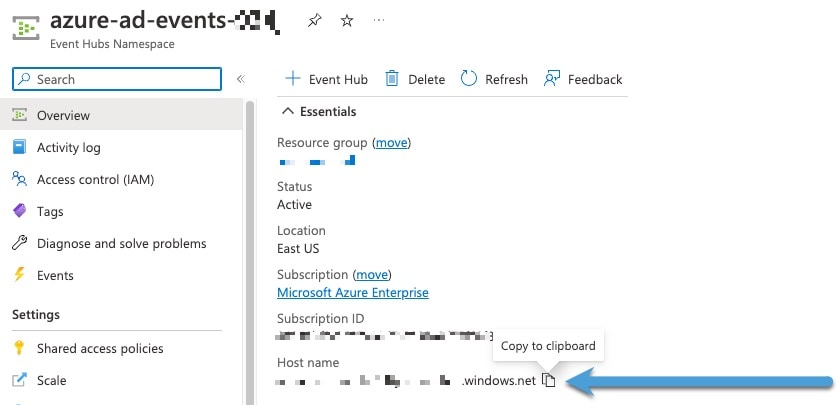Click the plus icon beside Event Hub
This screenshot has width=838, height=405.
point(293,79)
